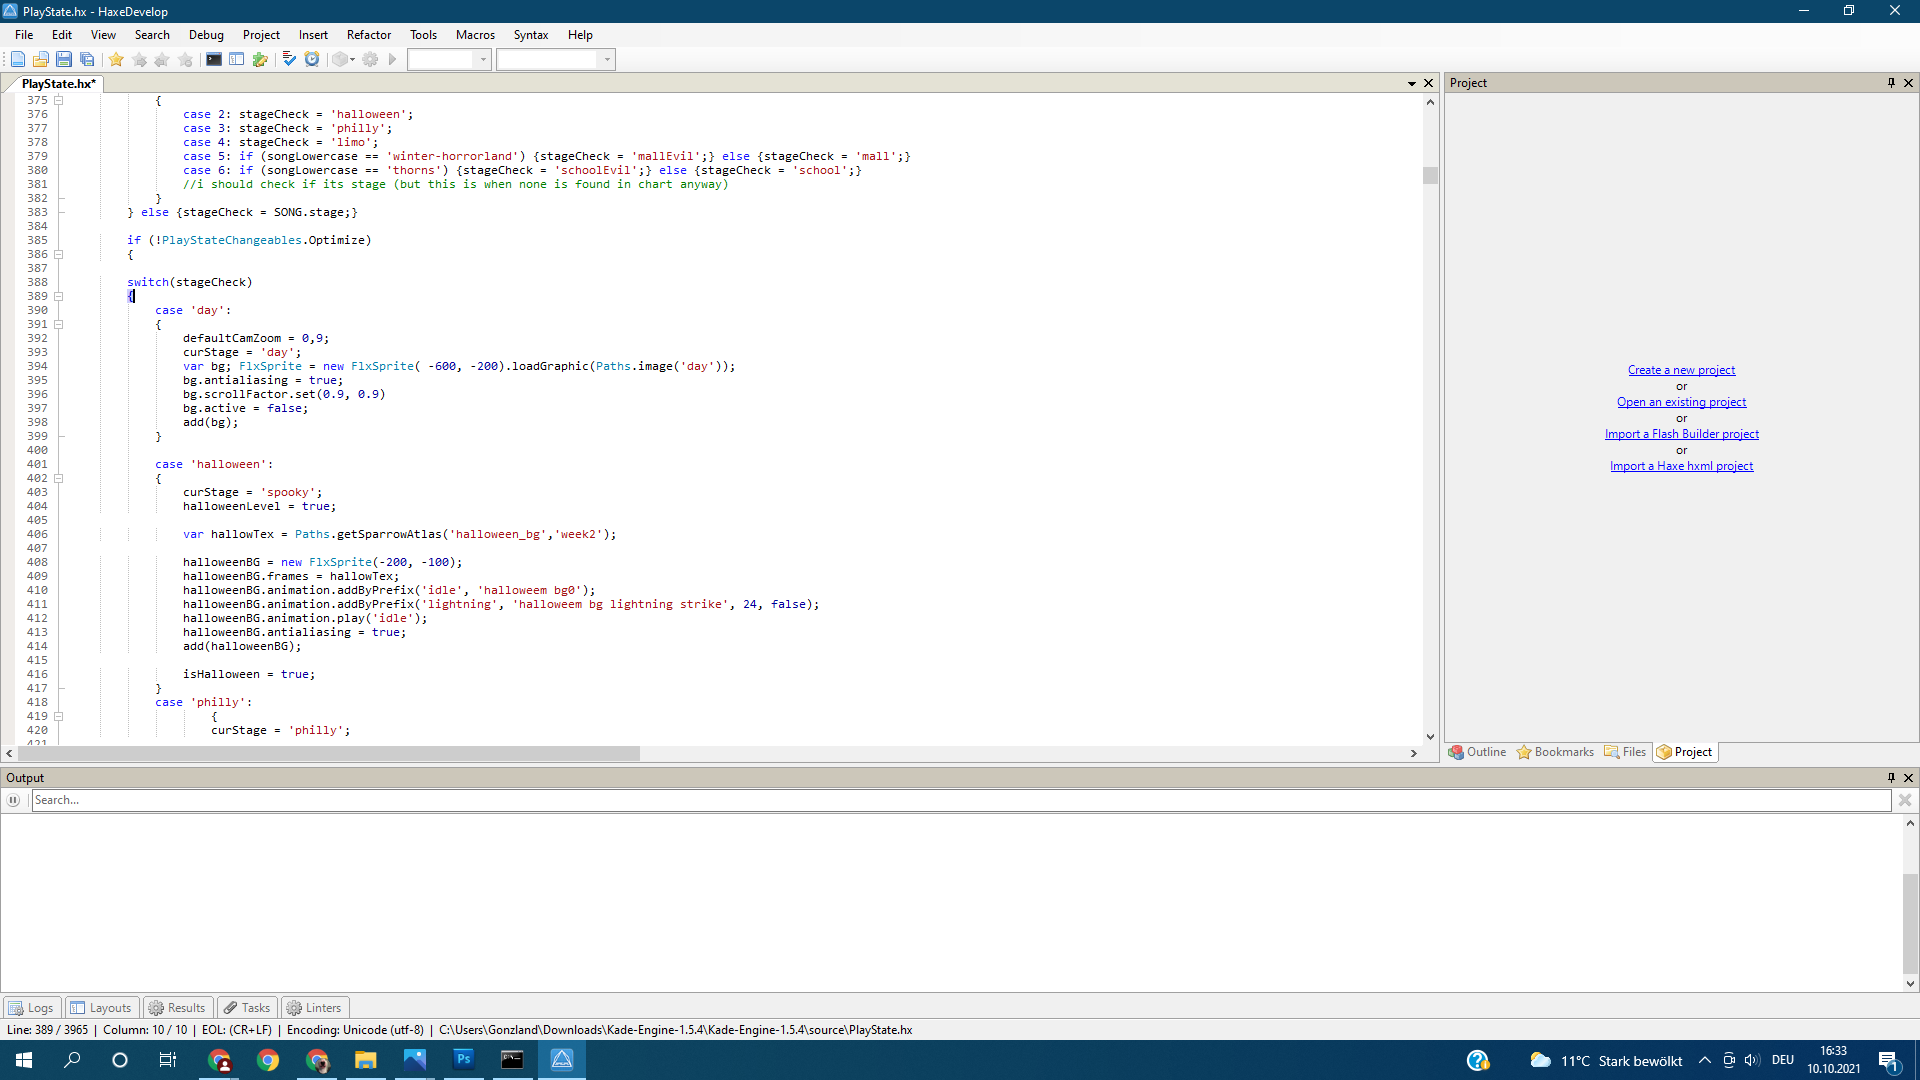Viewport: 1920px width, 1080px height.
Task: Switch to the Linters tab
Action: pos(314,1007)
